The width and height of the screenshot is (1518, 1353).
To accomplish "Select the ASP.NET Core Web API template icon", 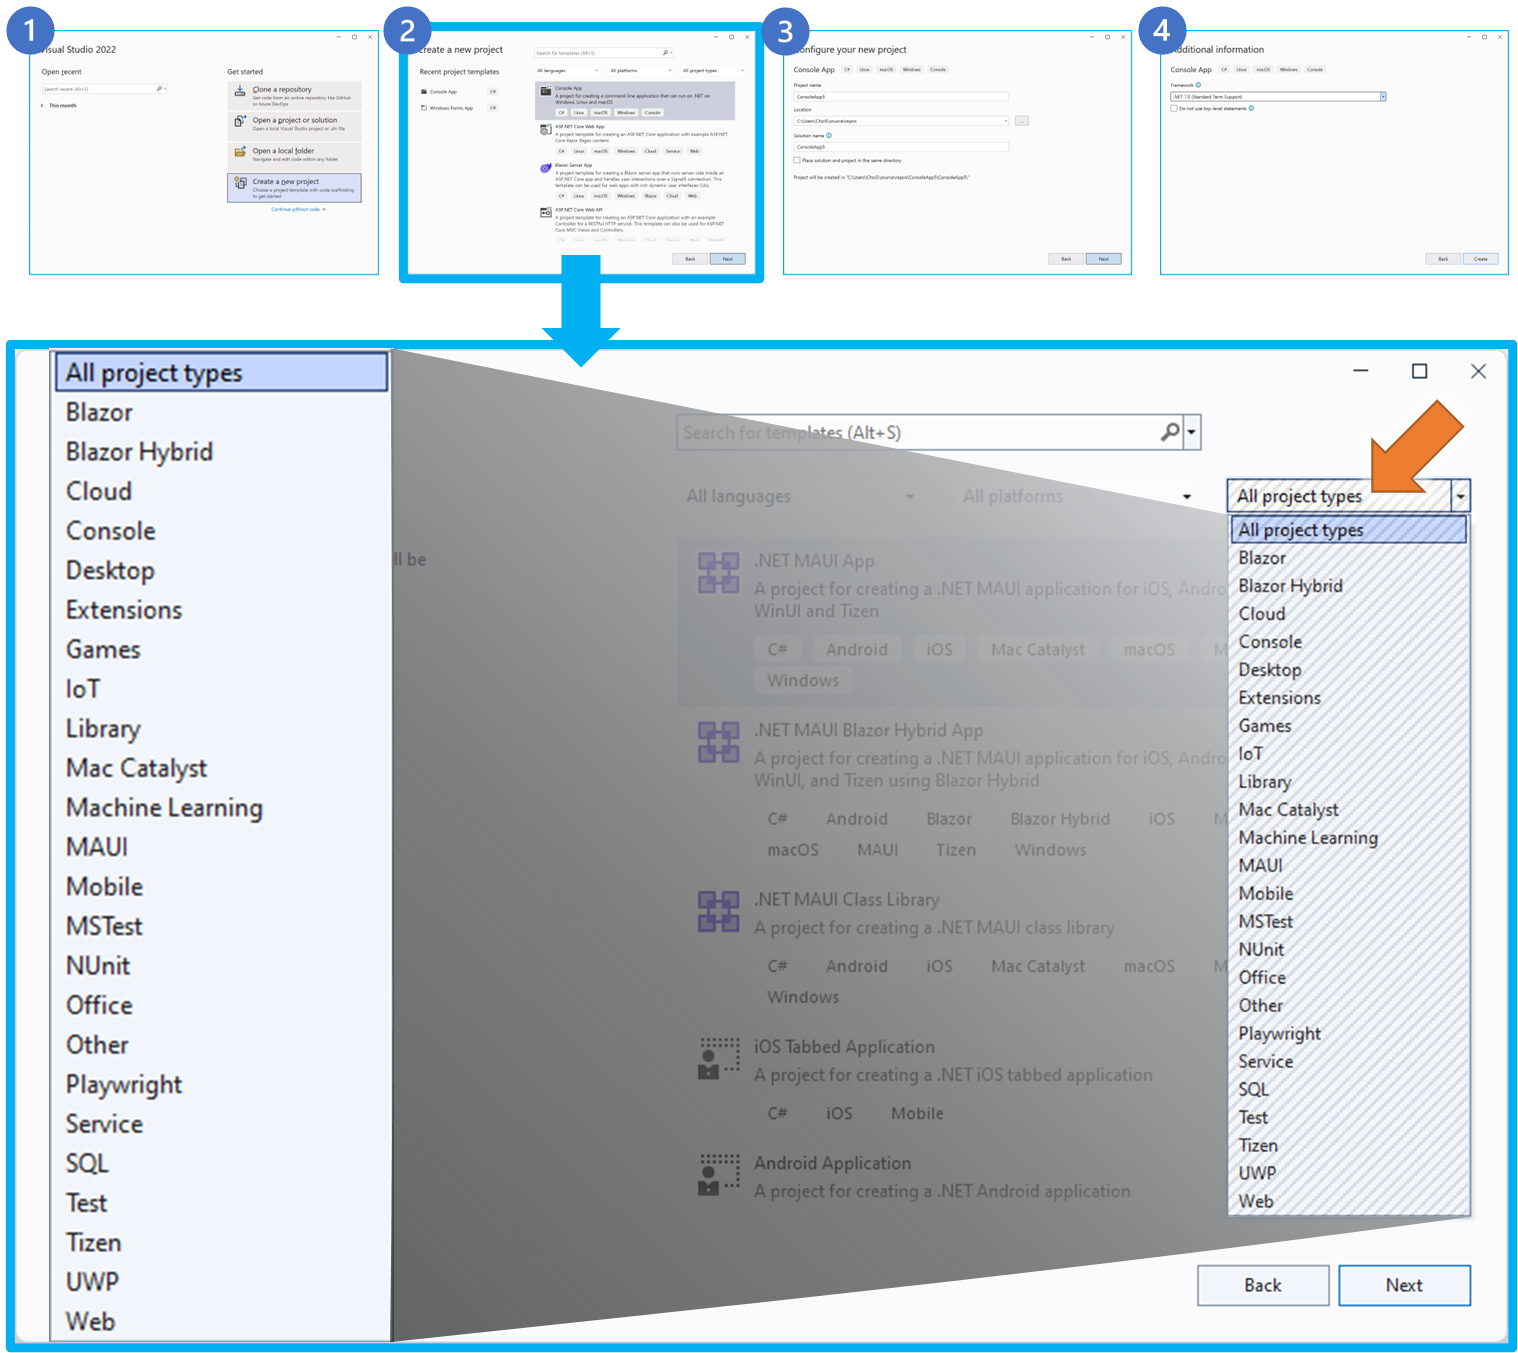I will pyautogui.click(x=546, y=212).
